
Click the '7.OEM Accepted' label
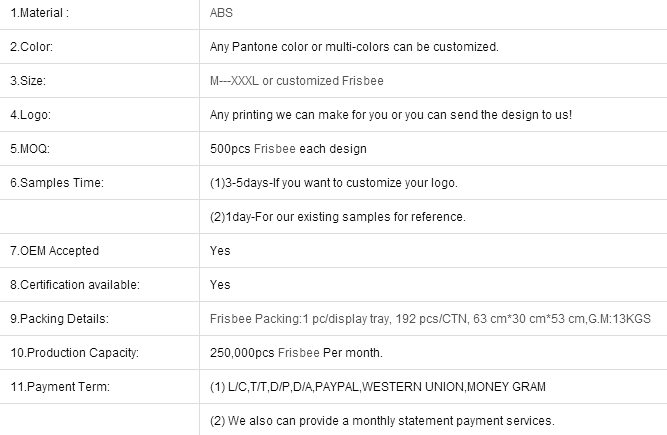tap(54, 251)
